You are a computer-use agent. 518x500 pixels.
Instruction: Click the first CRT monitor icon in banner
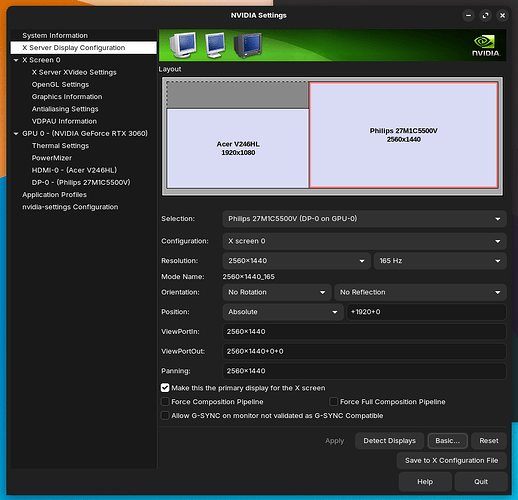183,45
